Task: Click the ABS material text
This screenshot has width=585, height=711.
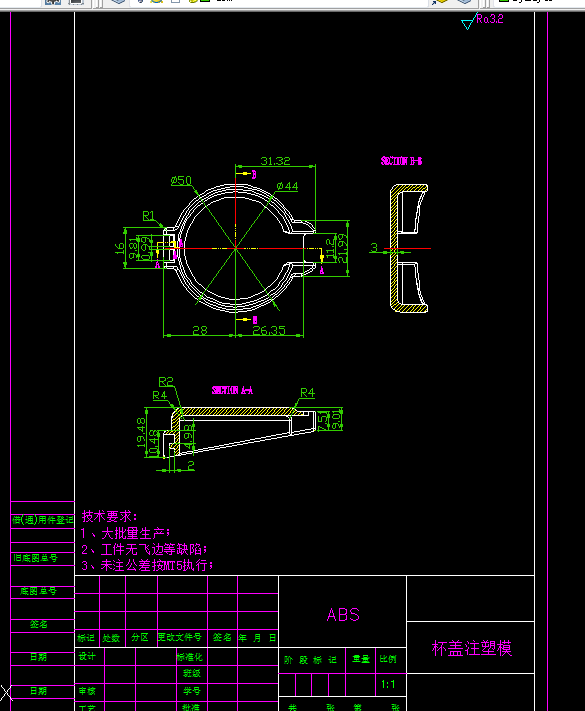Action: point(343,615)
